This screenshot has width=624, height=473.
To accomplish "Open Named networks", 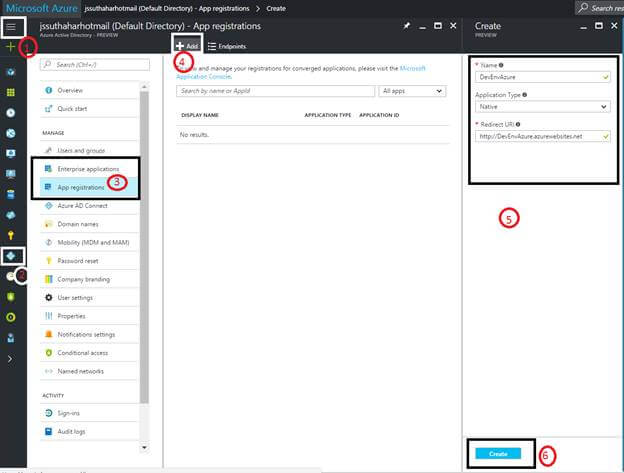I will 89,371.
